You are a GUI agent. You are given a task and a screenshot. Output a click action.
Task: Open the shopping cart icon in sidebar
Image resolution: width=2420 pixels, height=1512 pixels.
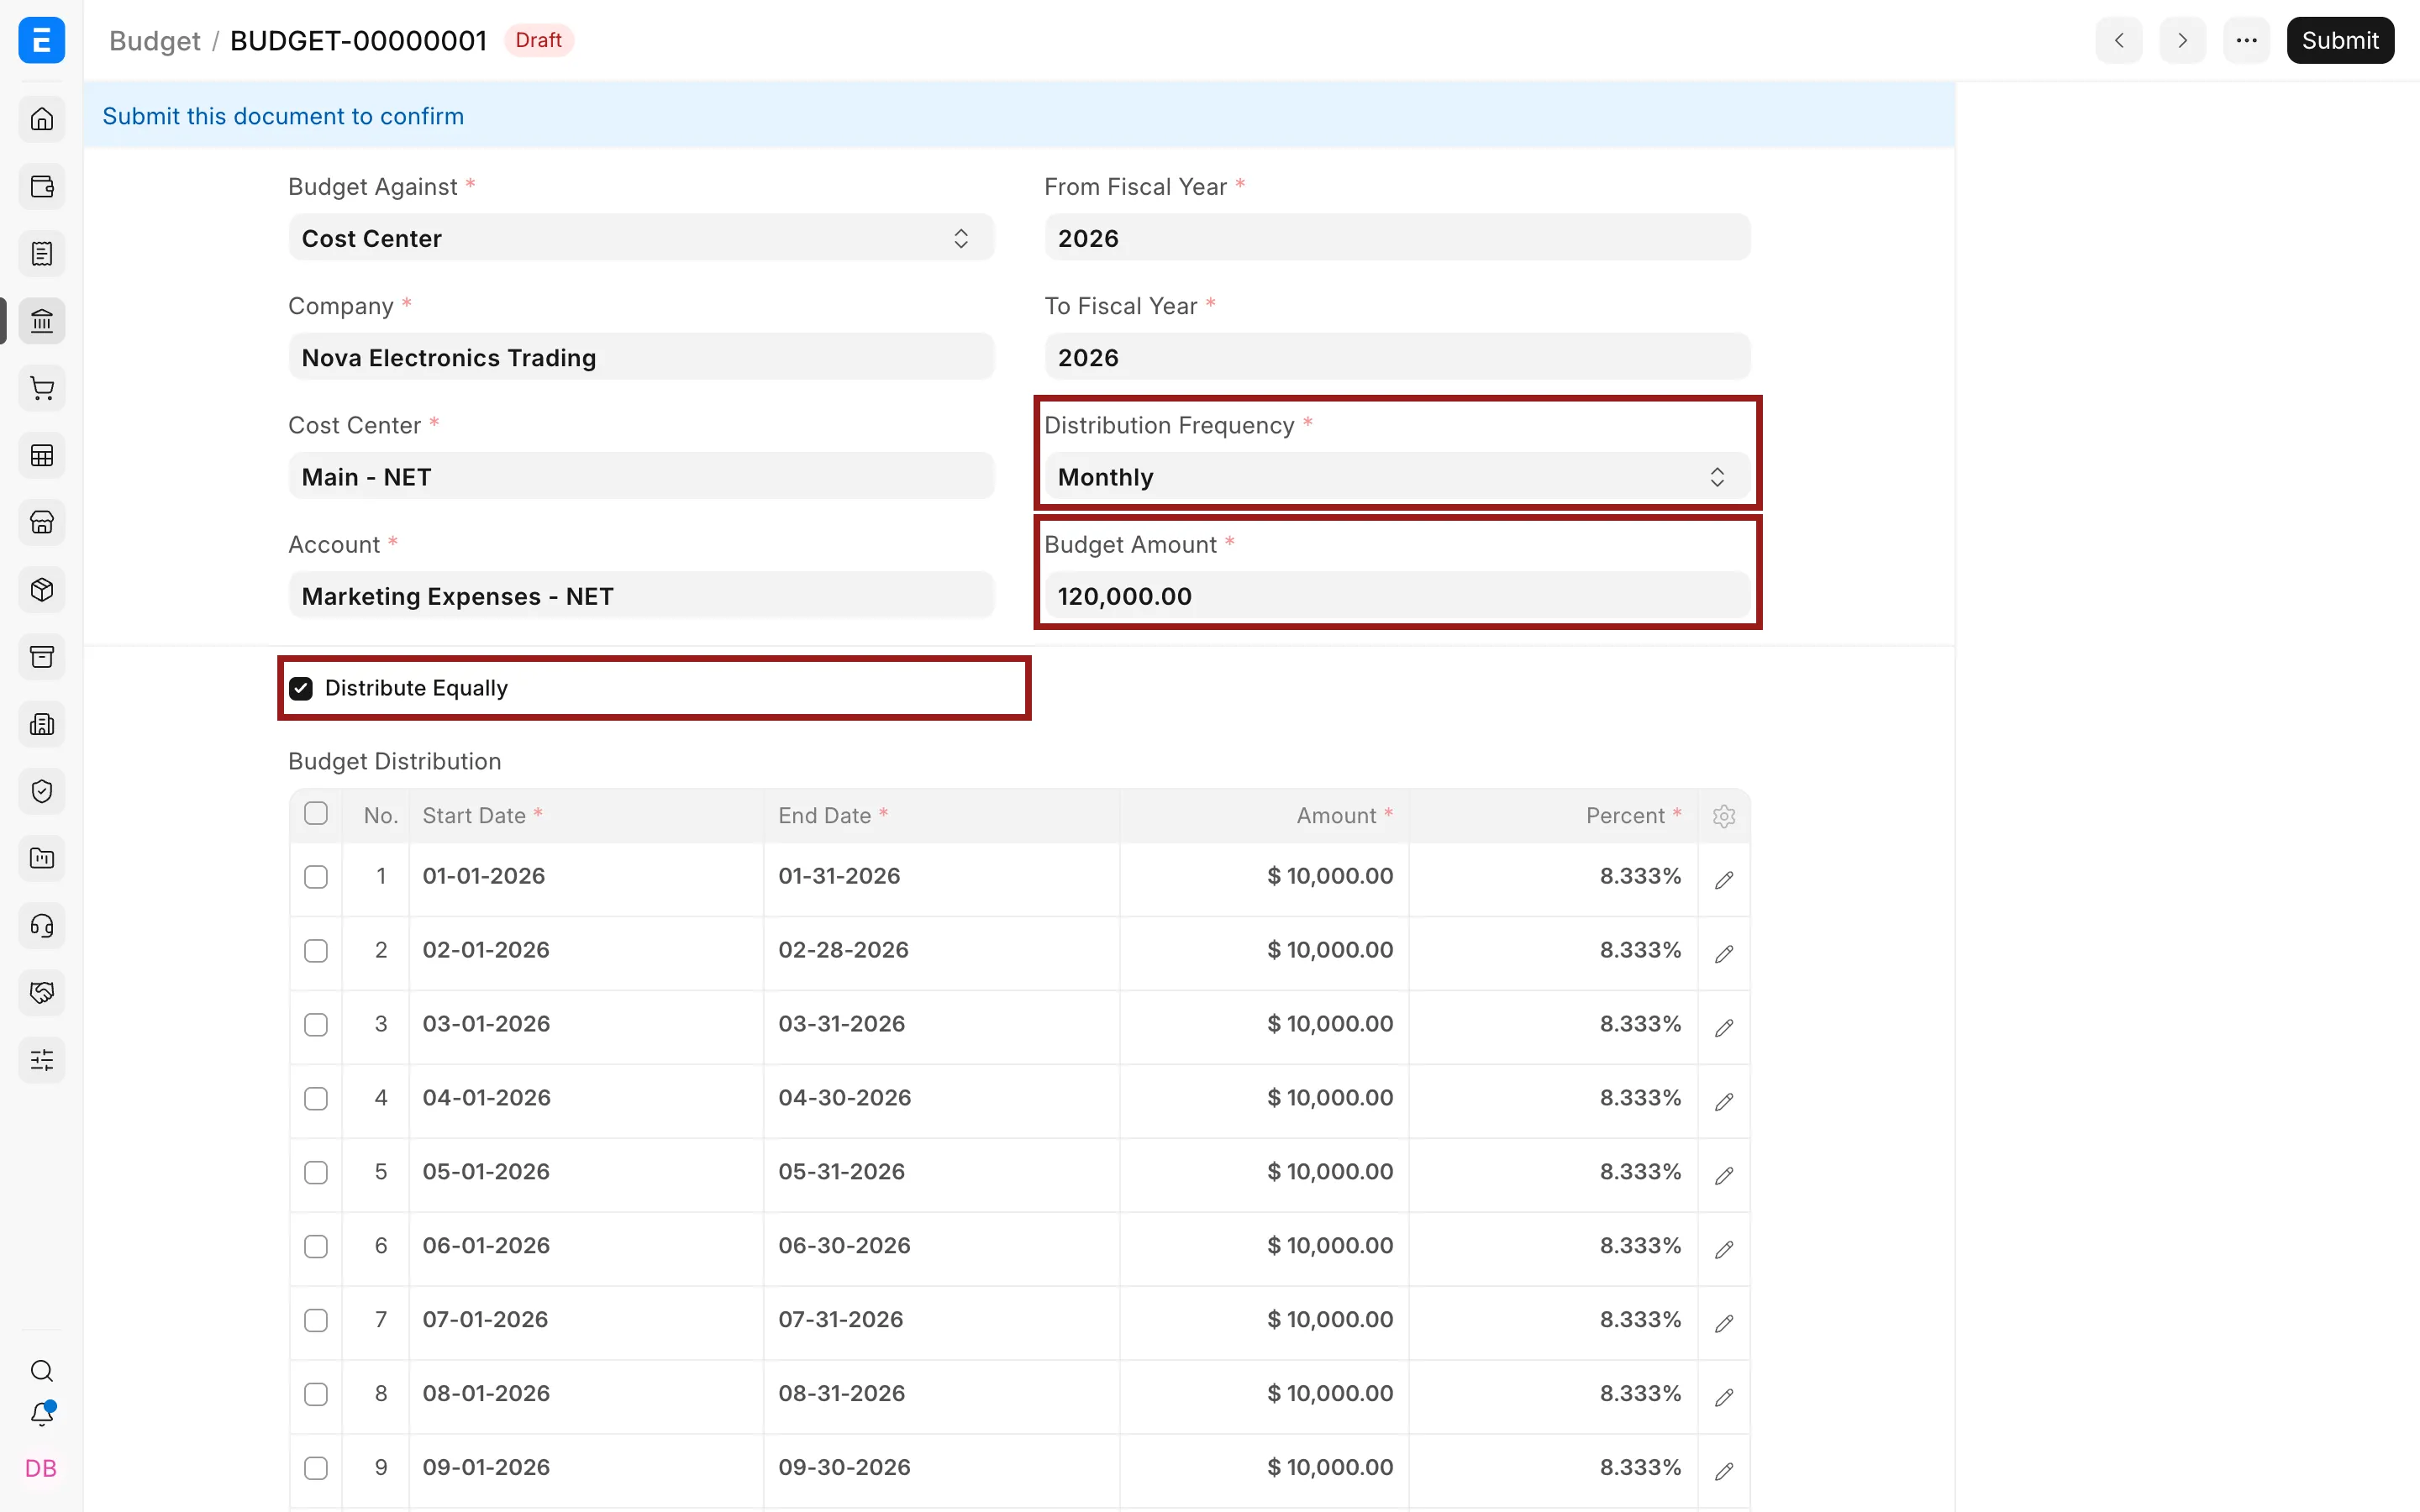pos(42,388)
